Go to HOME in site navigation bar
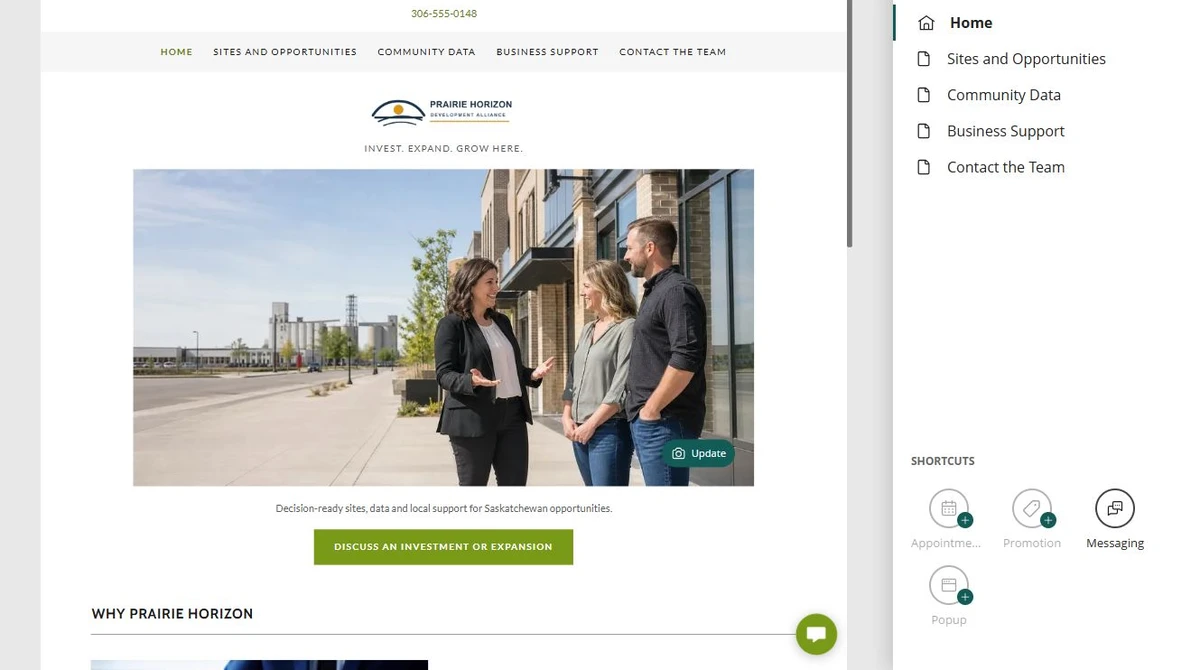Viewport: 1200px width, 670px height. click(x=176, y=52)
